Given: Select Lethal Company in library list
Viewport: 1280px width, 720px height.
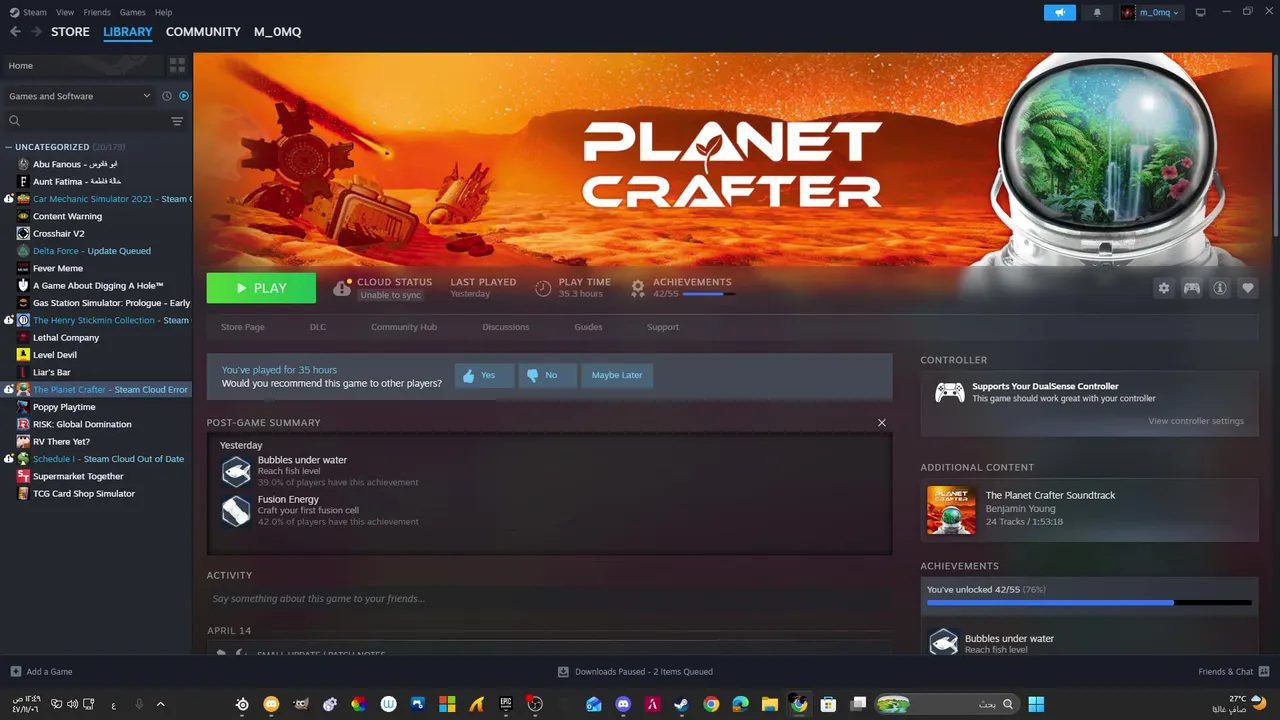Looking at the screenshot, I should pyautogui.click(x=66, y=338).
